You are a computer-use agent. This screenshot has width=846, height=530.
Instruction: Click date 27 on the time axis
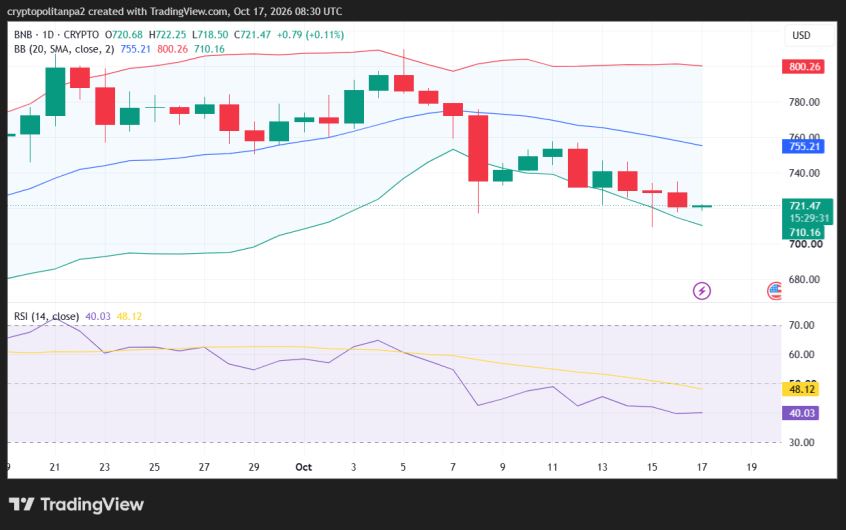pyautogui.click(x=204, y=467)
